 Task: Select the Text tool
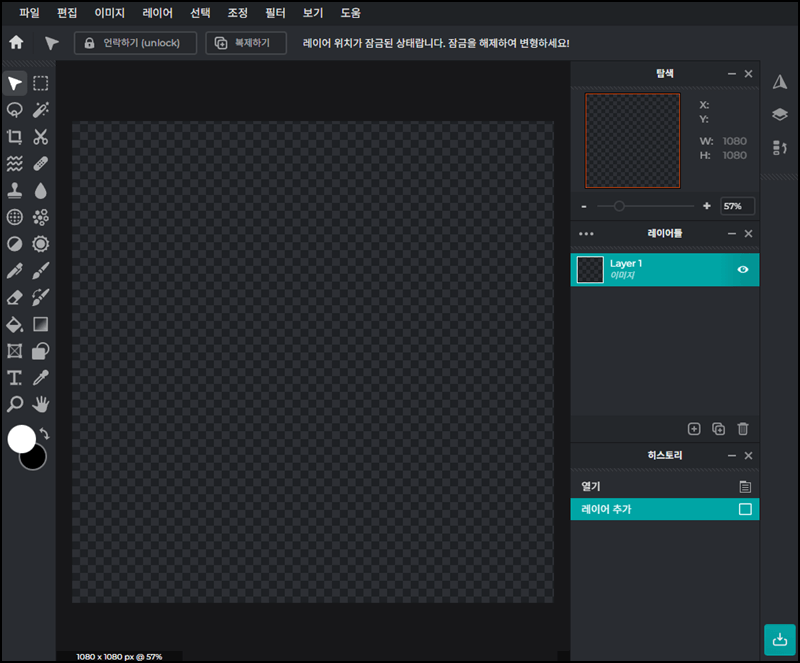[15, 378]
